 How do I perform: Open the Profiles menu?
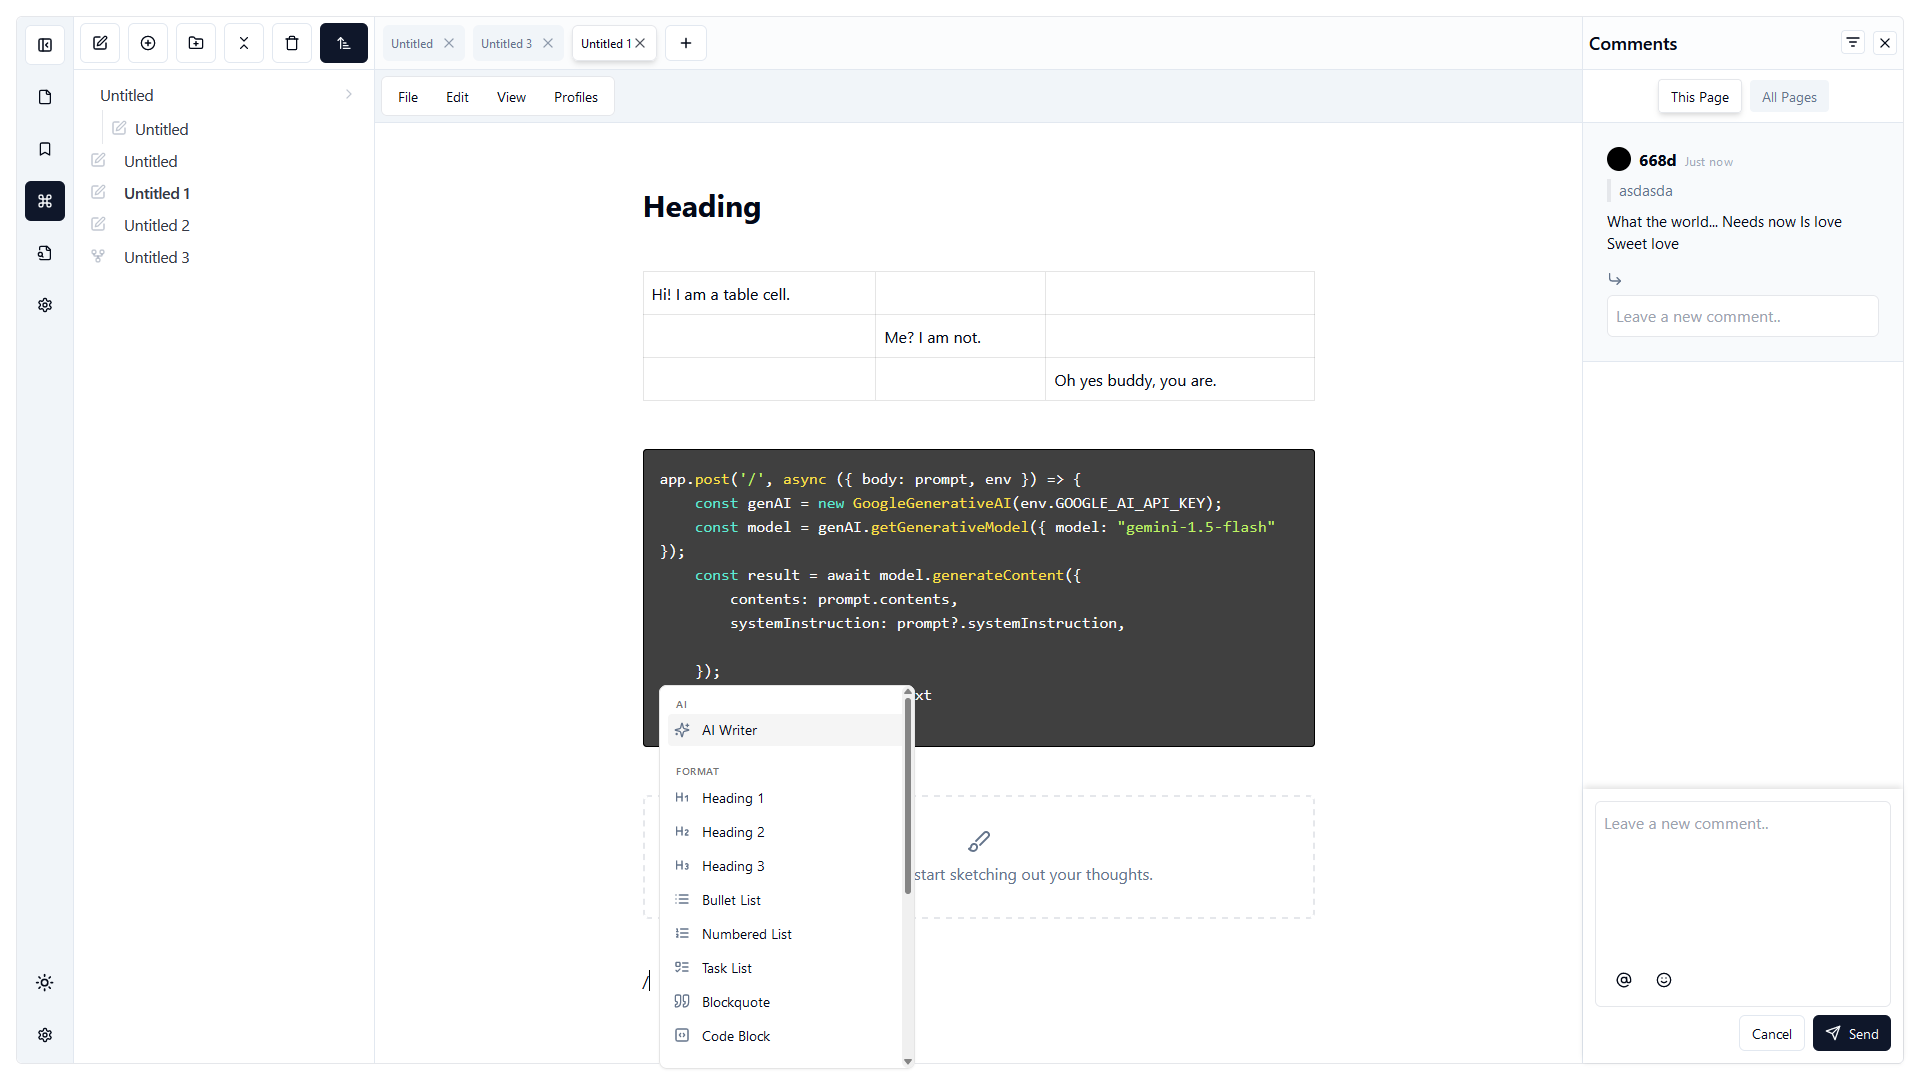coord(575,97)
